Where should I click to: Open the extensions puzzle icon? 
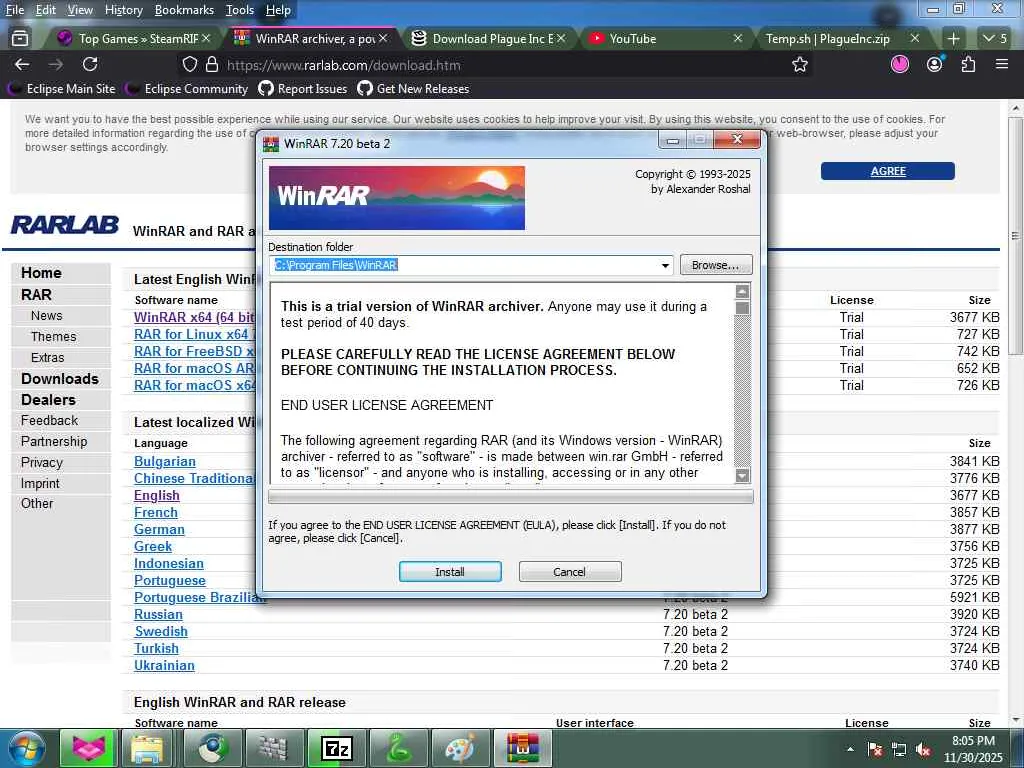968,64
